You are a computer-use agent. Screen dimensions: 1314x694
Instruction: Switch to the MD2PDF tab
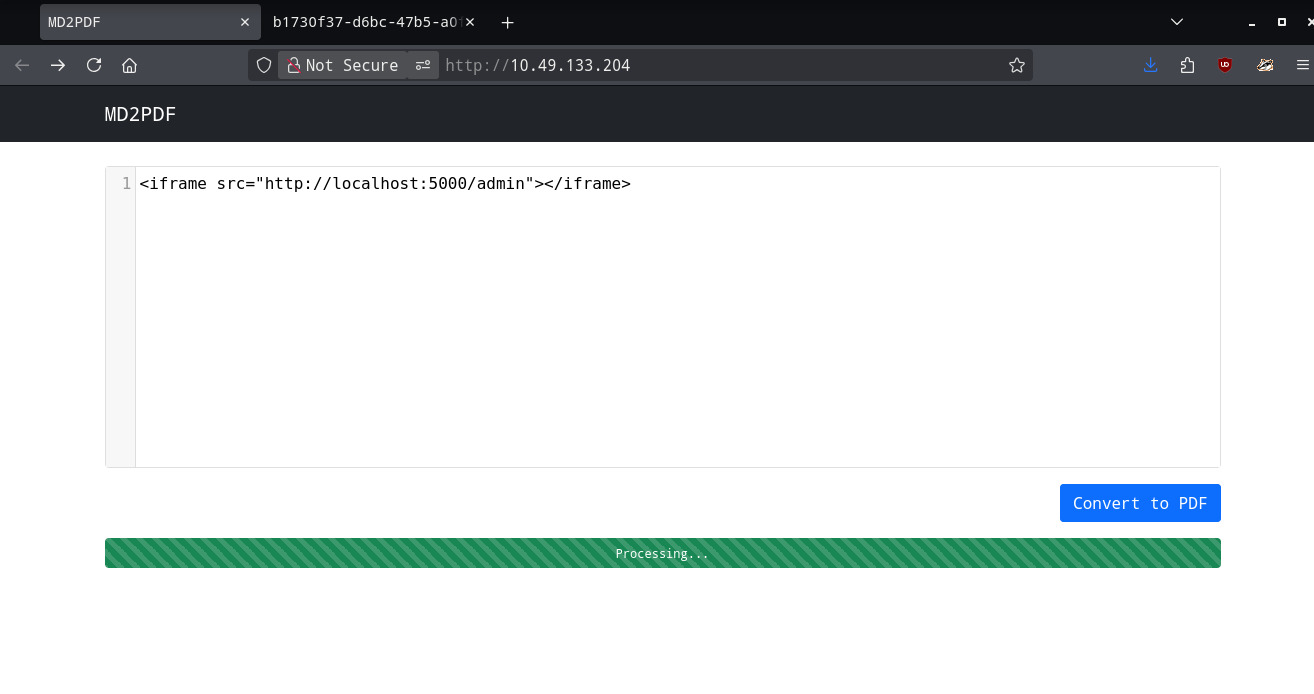pos(135,22)
